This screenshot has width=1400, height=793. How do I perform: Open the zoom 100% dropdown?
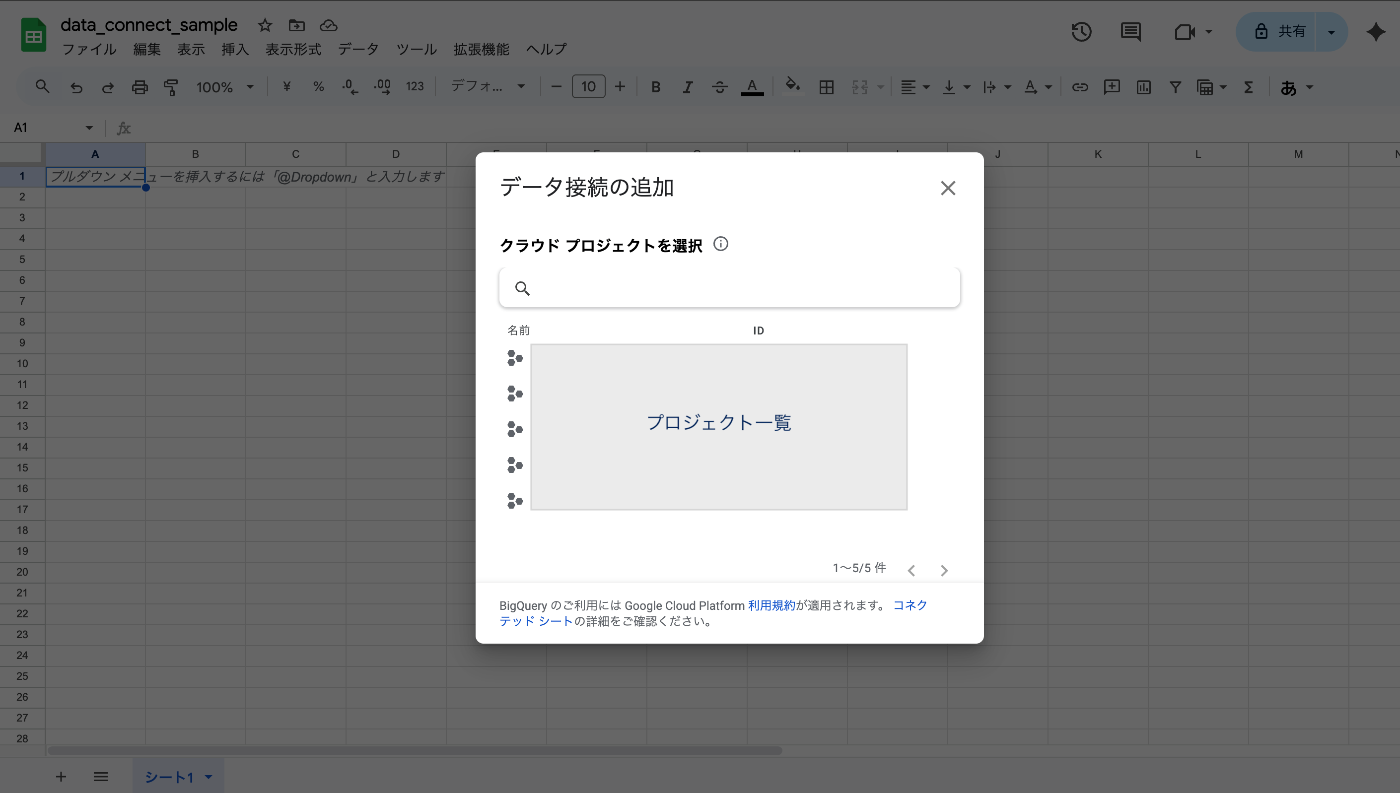[x=225, y=87]
